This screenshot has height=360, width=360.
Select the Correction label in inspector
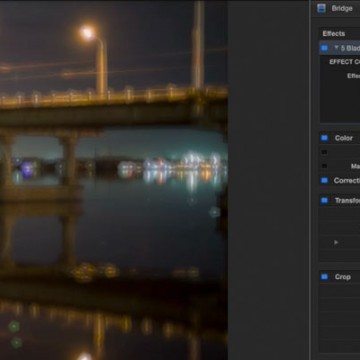tap(347, 181)
